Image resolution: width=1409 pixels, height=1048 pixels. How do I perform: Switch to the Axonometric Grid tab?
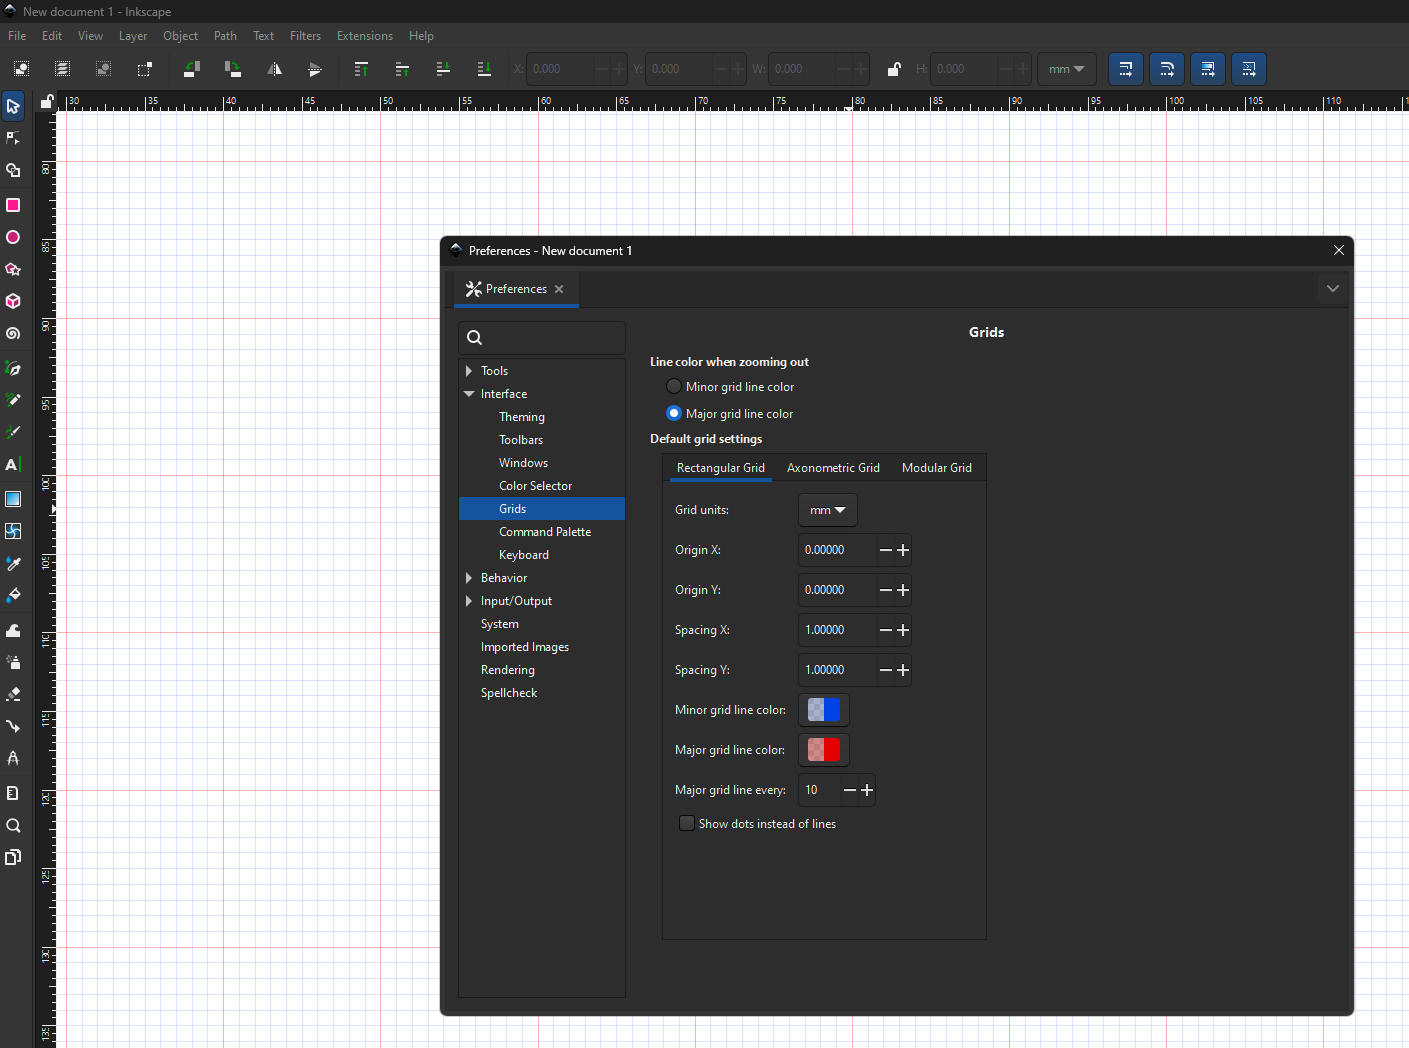coord(833,468)
